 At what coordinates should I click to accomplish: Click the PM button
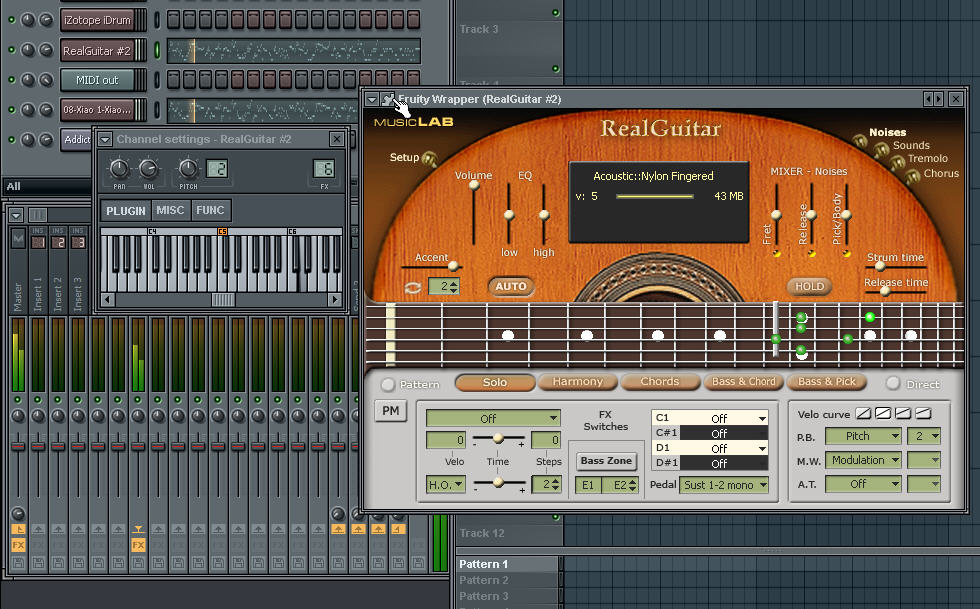pos(391,411)
